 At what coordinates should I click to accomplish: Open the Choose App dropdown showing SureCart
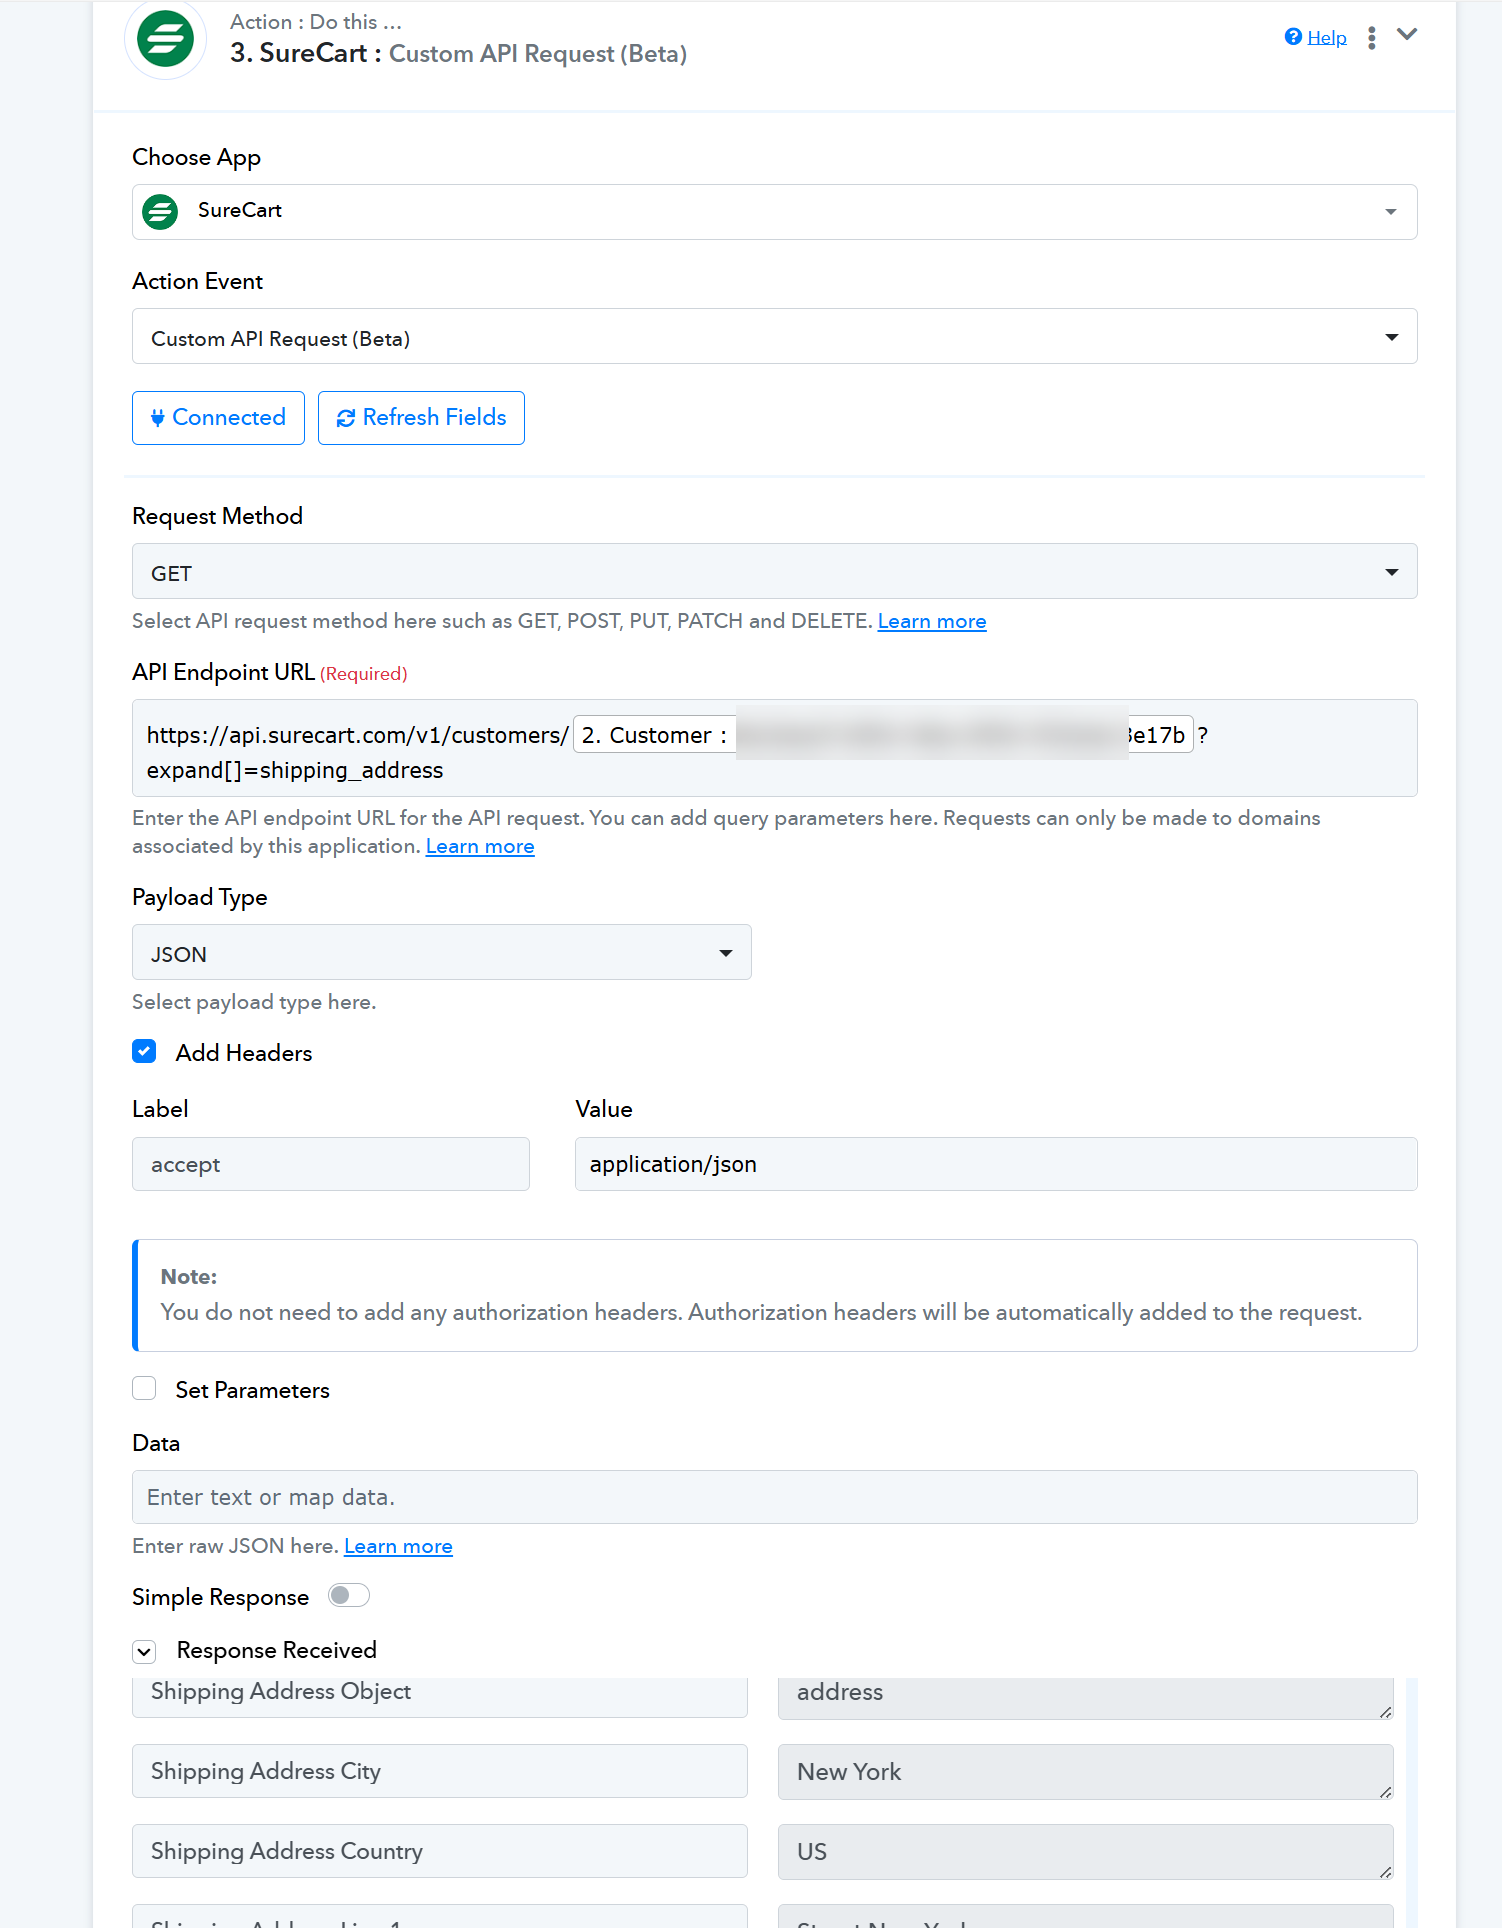[774, 212]
